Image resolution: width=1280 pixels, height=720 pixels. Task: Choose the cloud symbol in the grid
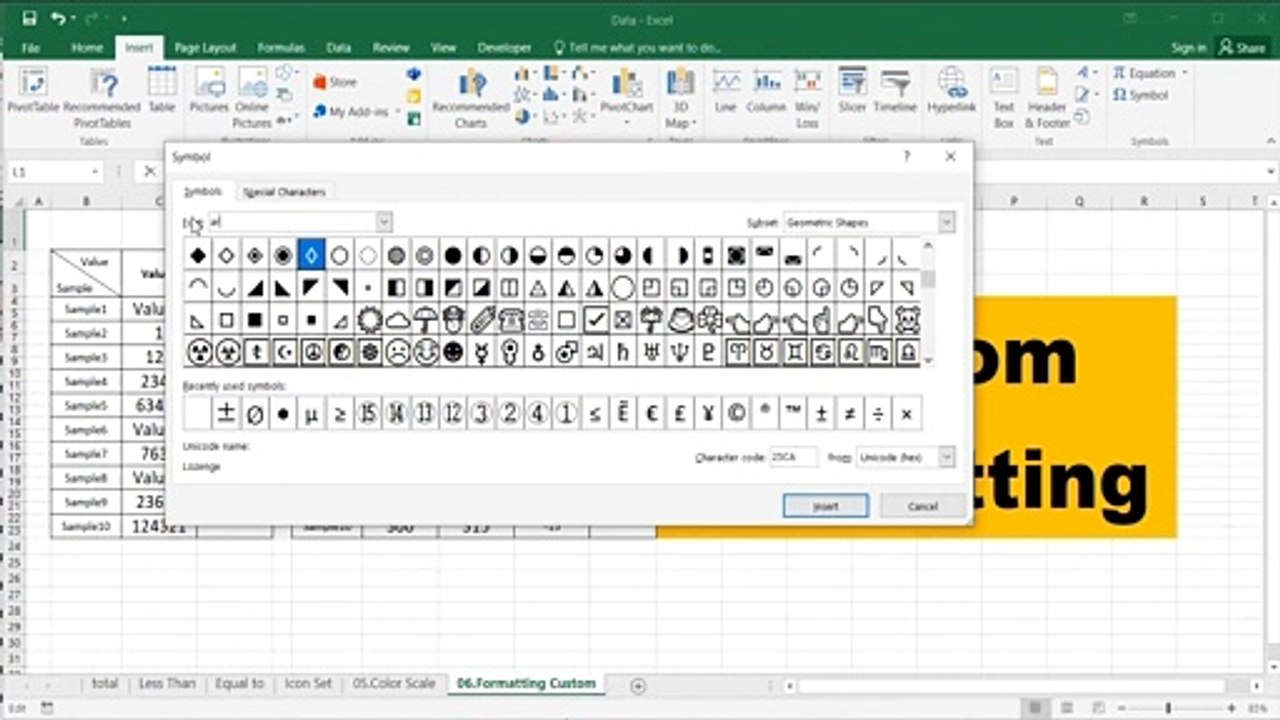(397, 321)
